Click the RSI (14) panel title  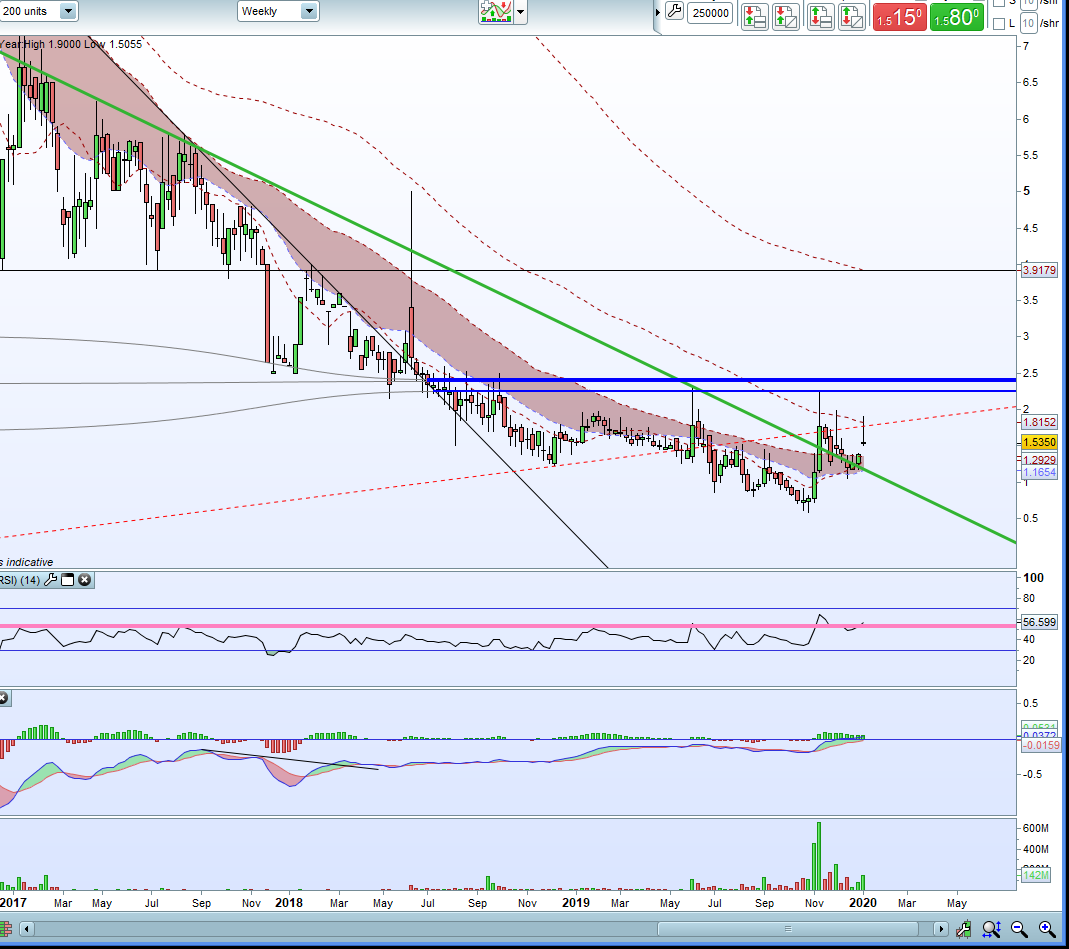tap(20, 580)
